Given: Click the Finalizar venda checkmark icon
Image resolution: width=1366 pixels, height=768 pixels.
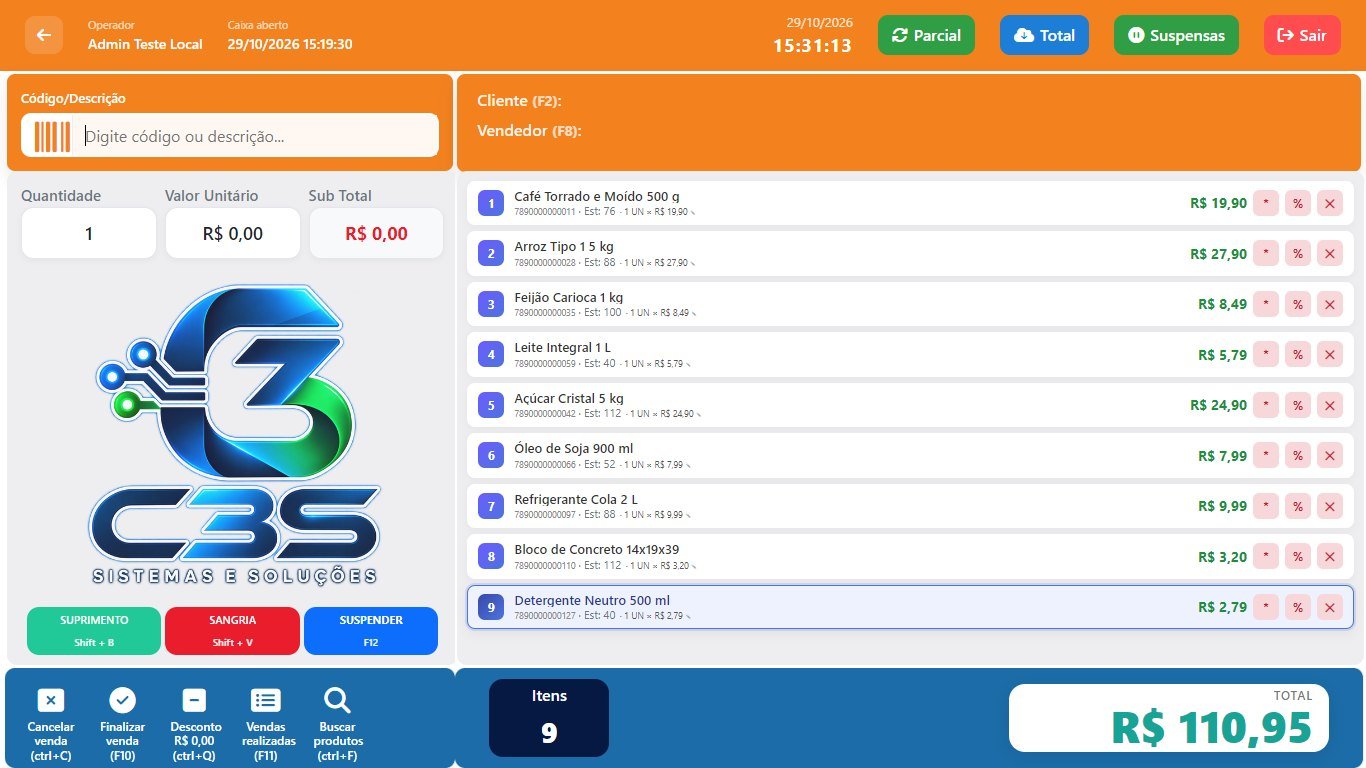Looking at the screenshot, I should [x=122, y=700].
